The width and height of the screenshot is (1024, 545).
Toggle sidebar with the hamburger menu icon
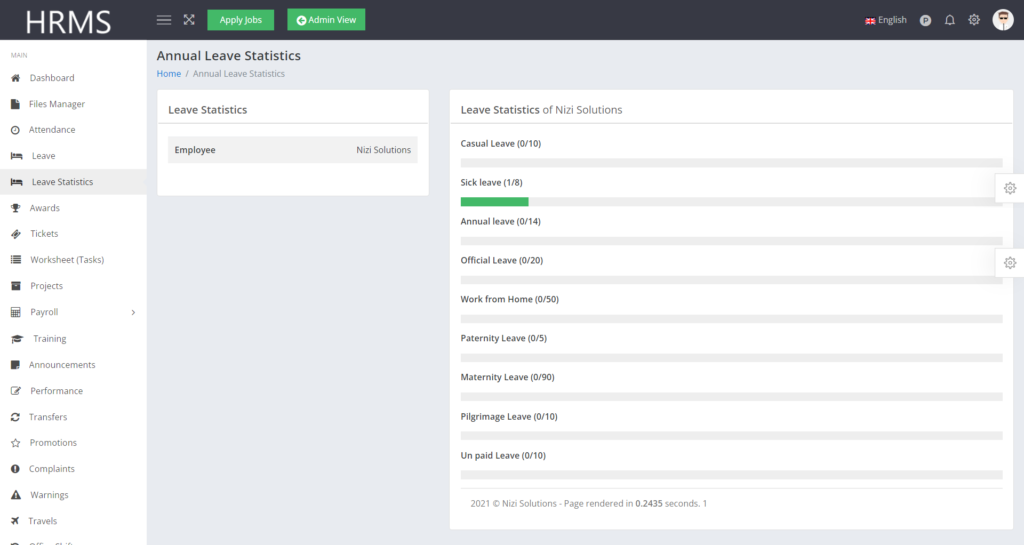tap(164, 20)
